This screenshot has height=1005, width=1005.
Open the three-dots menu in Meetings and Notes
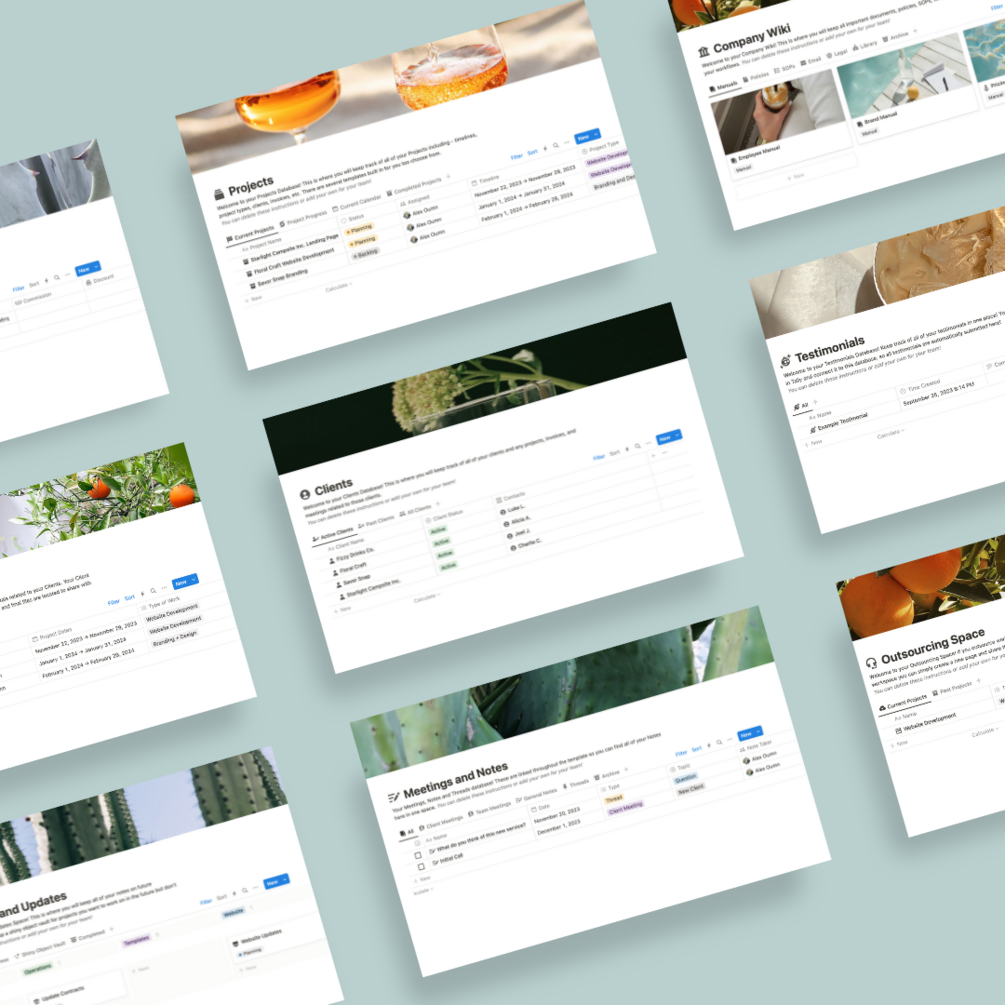[729, 740]
